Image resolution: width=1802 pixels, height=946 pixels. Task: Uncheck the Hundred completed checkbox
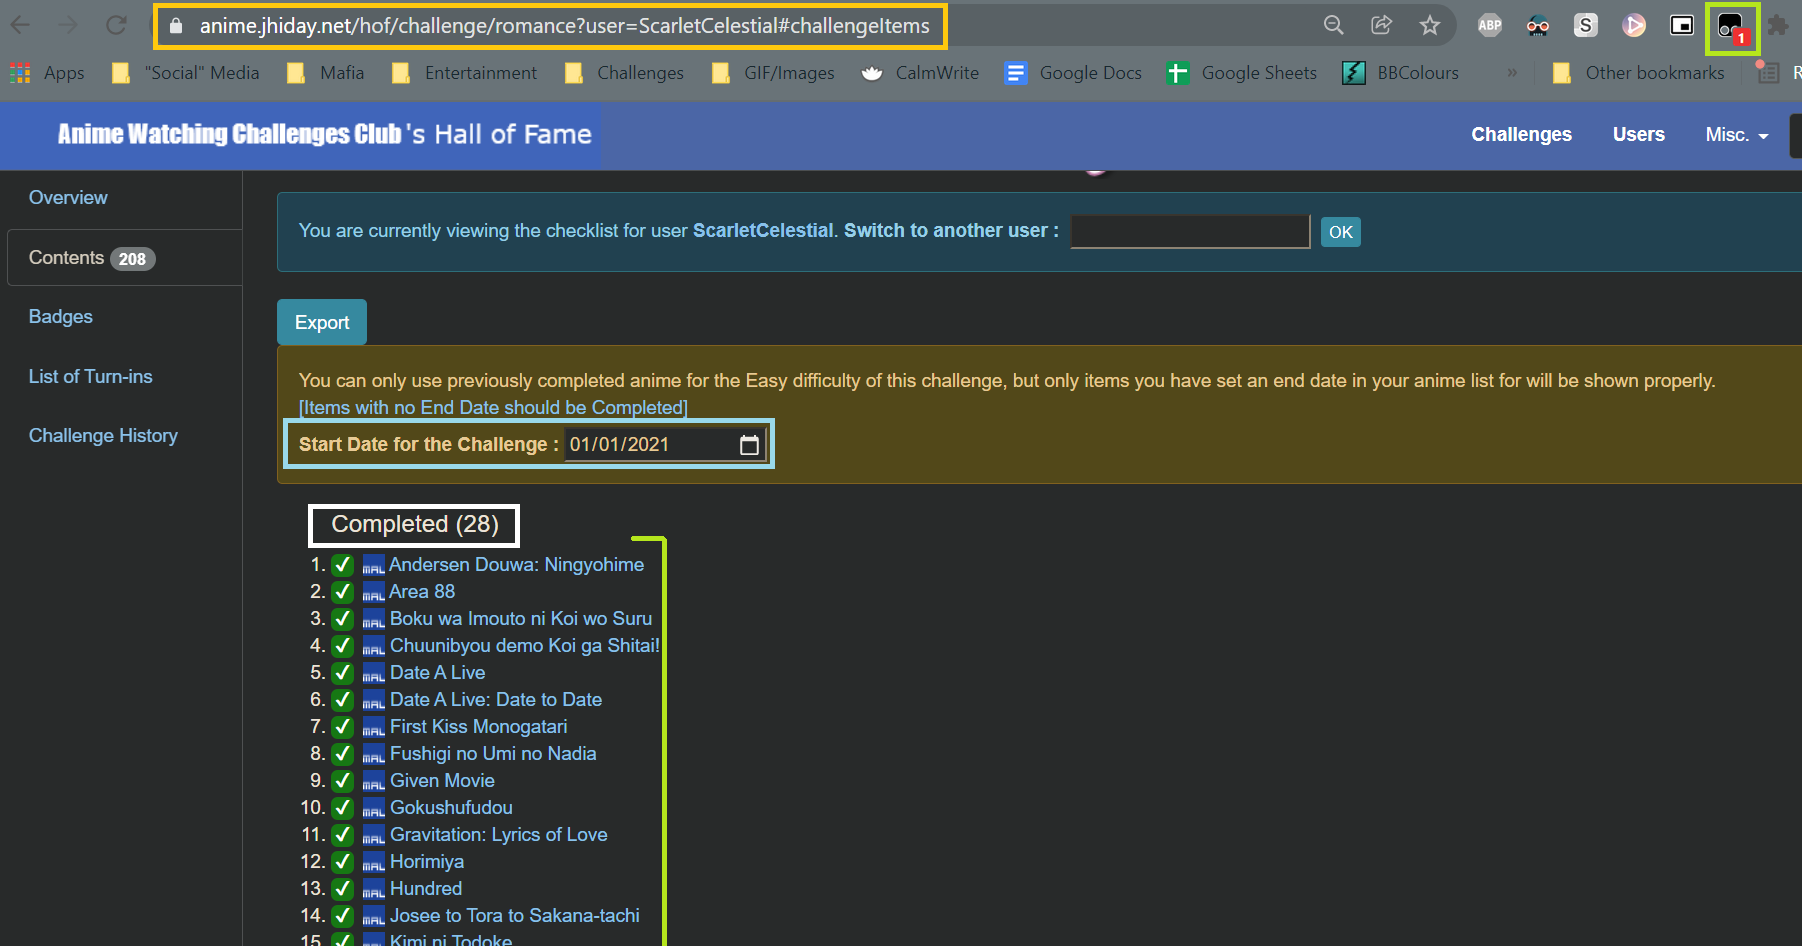342,889
